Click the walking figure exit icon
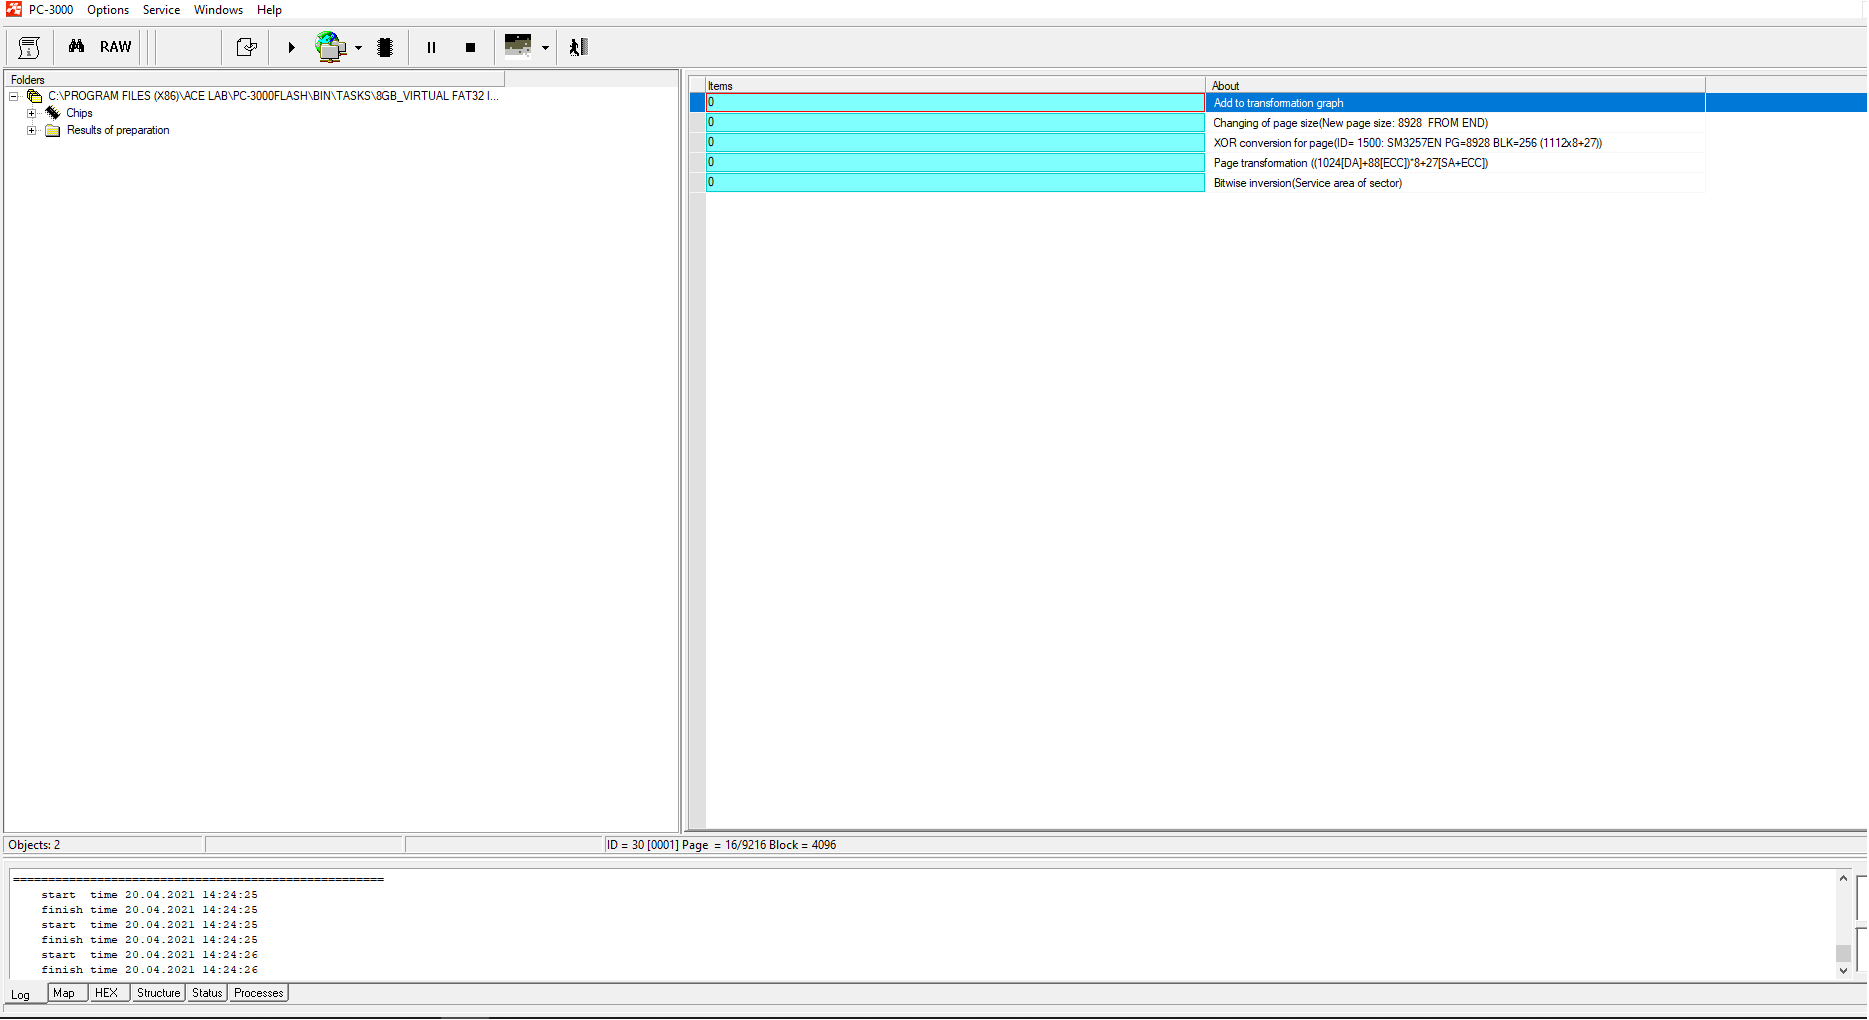 pyautogui.click(x=578, y=47)
